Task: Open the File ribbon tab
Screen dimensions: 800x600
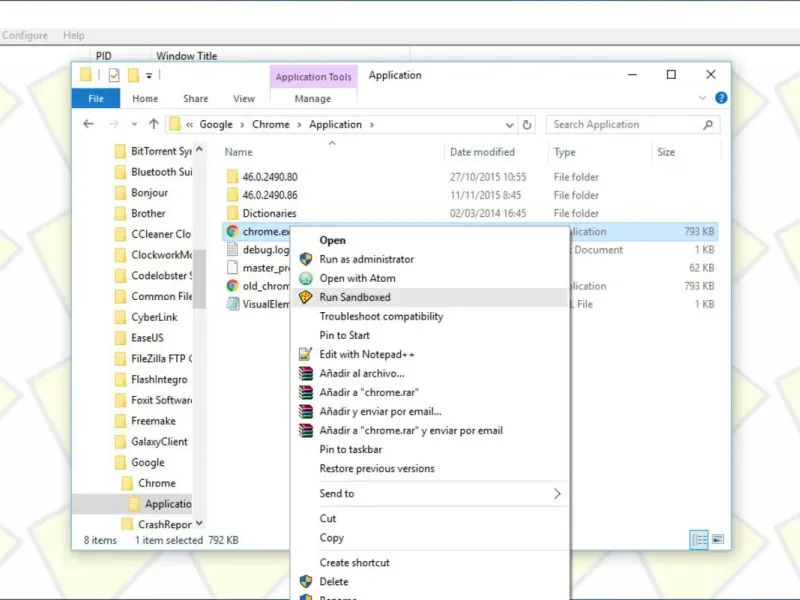Action: (96, 98)
